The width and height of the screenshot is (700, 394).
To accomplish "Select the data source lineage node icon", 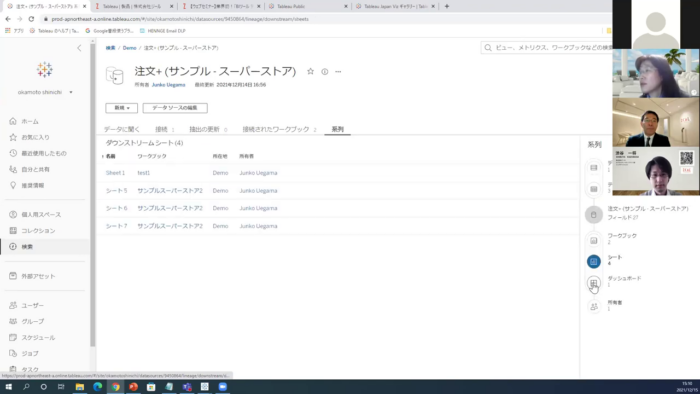I will [593, 215].
